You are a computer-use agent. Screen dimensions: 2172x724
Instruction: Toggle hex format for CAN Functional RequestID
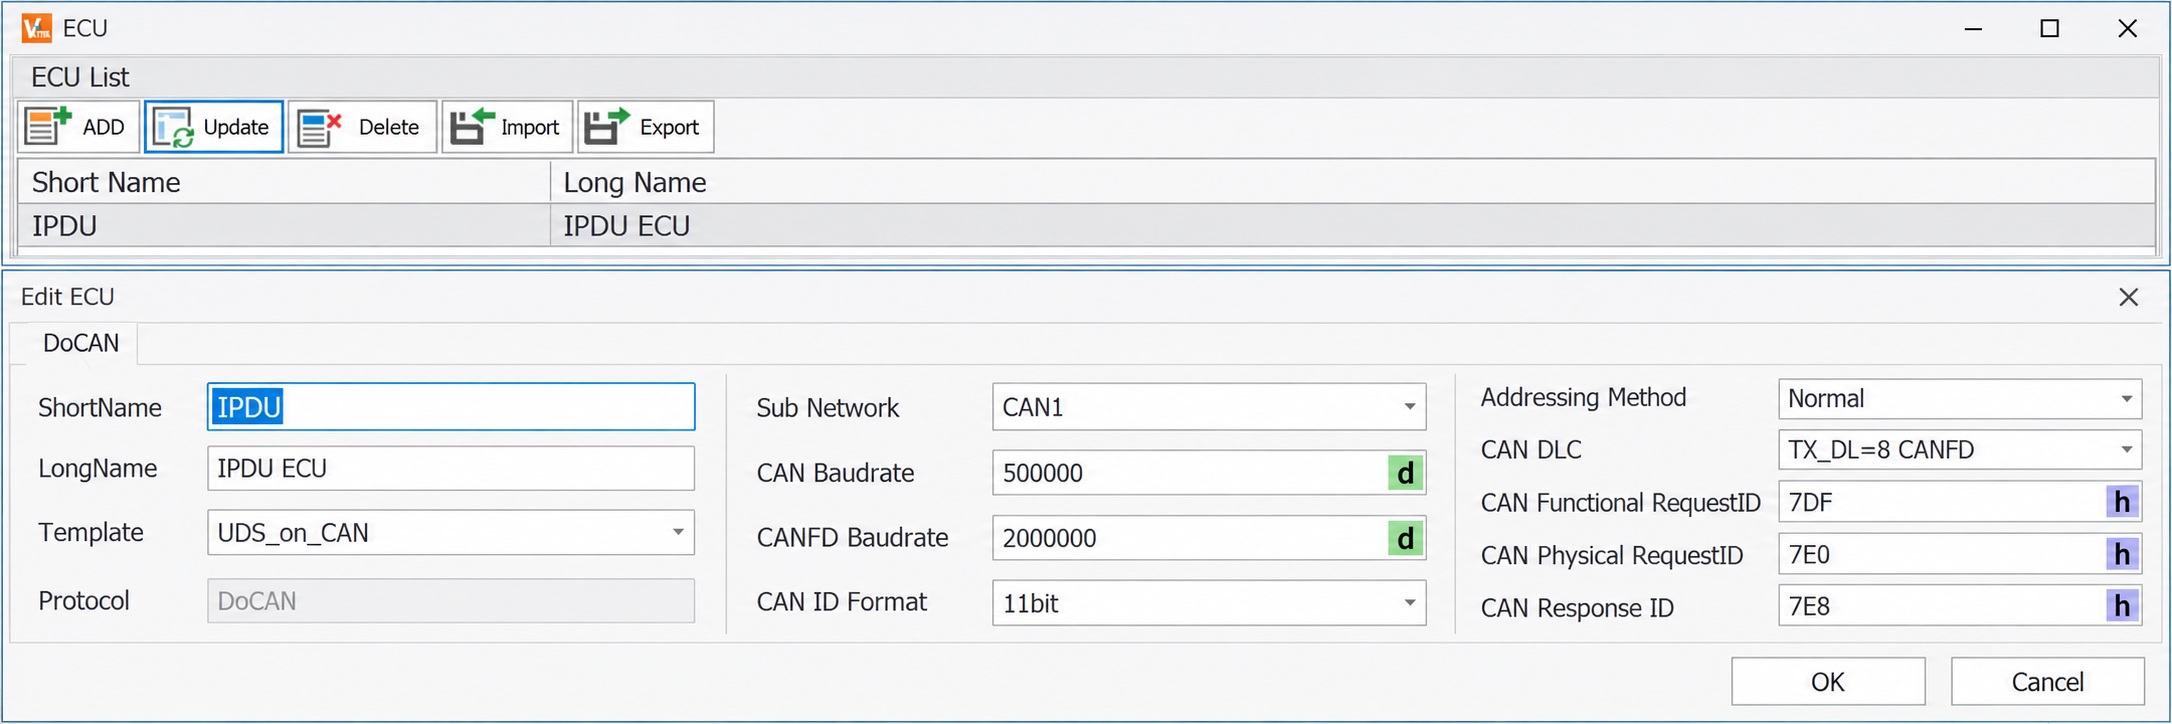[x=2121, y=502]
